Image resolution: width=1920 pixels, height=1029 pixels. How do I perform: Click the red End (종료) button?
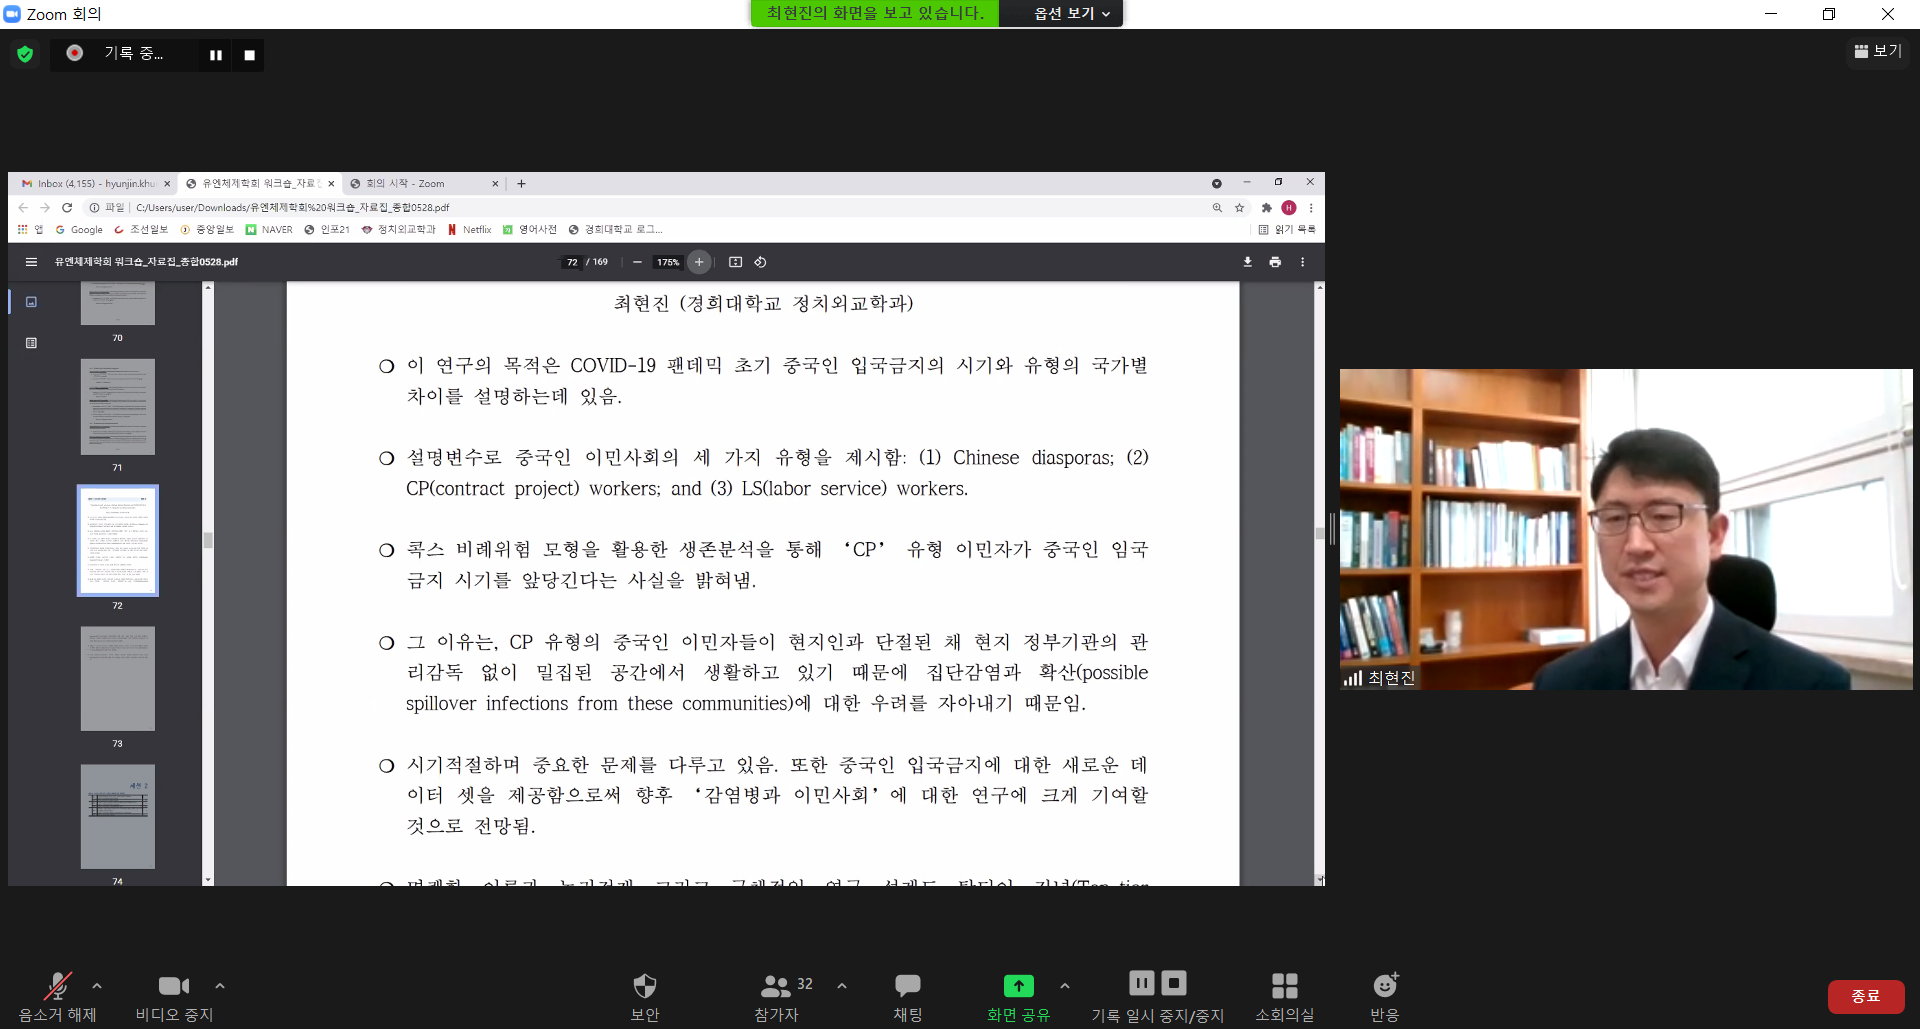click(1865, 996)
